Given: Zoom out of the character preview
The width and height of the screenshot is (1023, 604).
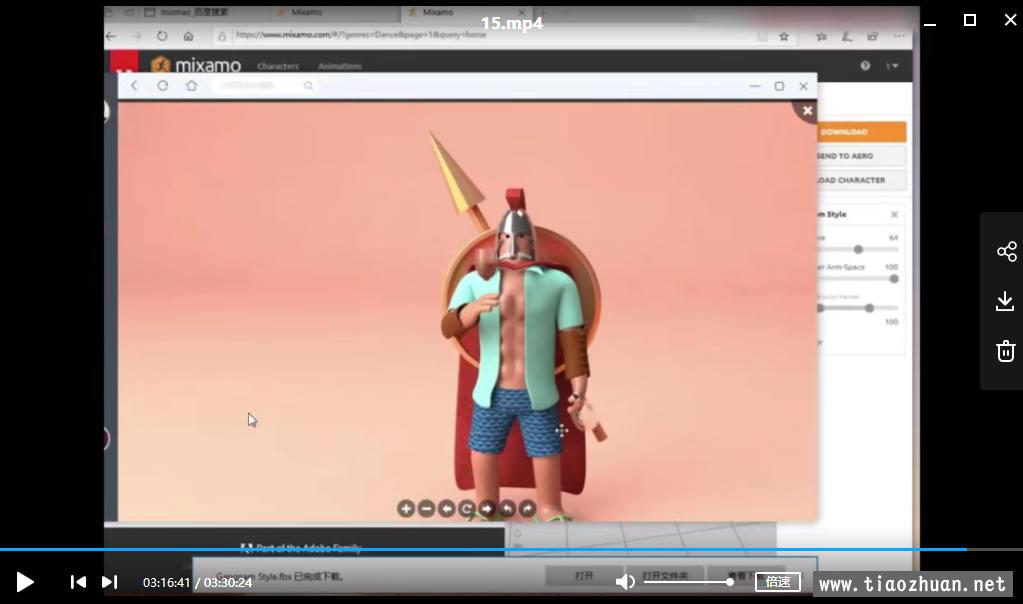Looking at the screenshot, I should click(426, 509).
